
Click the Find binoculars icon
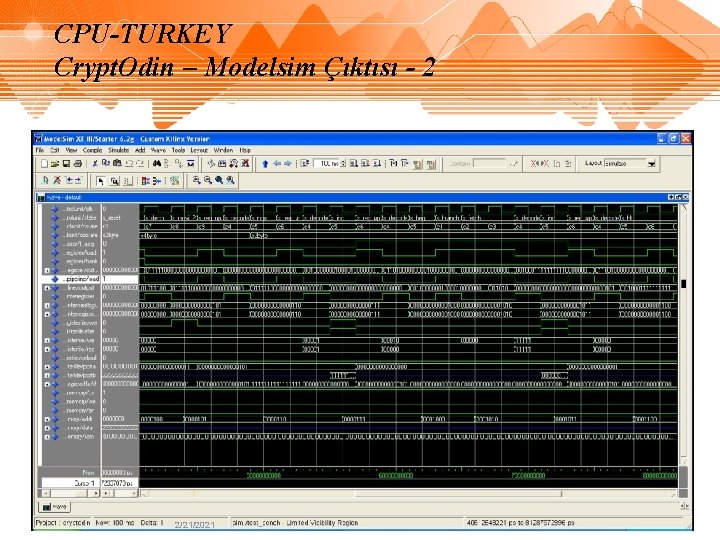click(157, 163)
